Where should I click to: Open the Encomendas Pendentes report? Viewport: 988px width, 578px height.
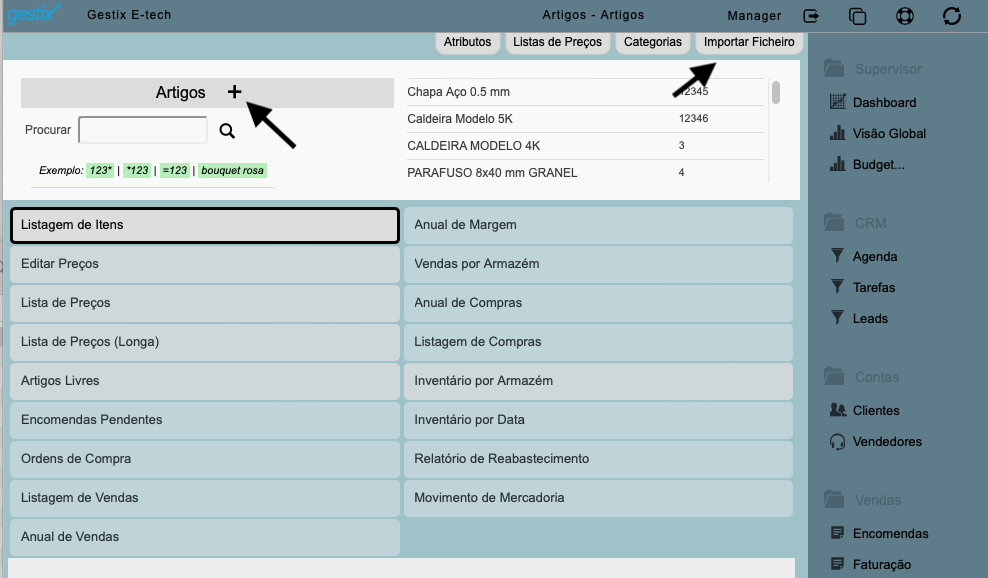(x=205, y=420)
